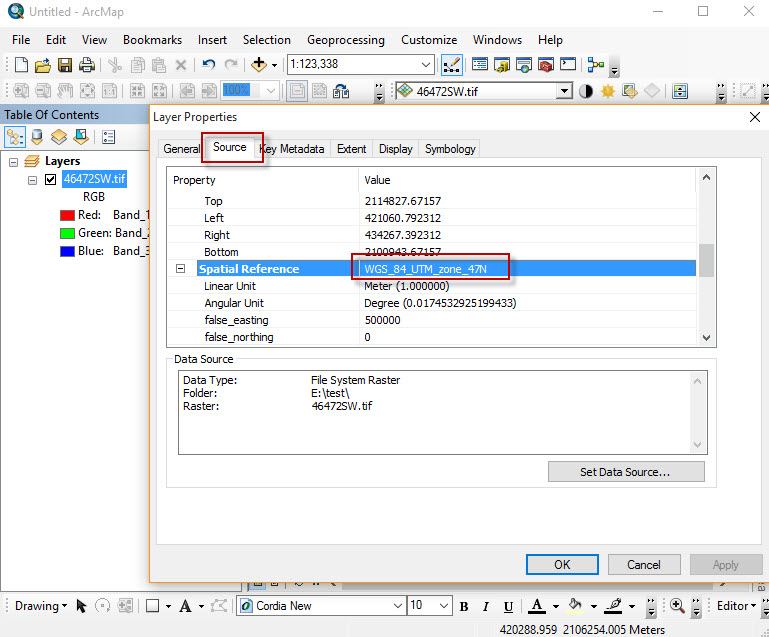List layers by source
The image size is (769, 637).
click(37, 137)
